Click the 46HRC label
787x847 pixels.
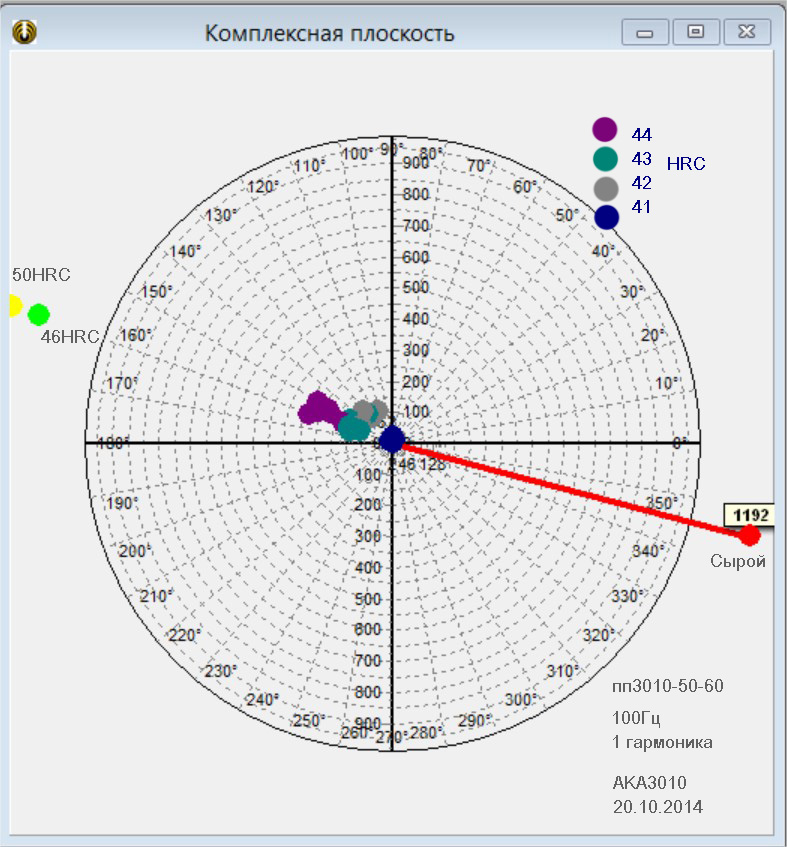[70, 337]
